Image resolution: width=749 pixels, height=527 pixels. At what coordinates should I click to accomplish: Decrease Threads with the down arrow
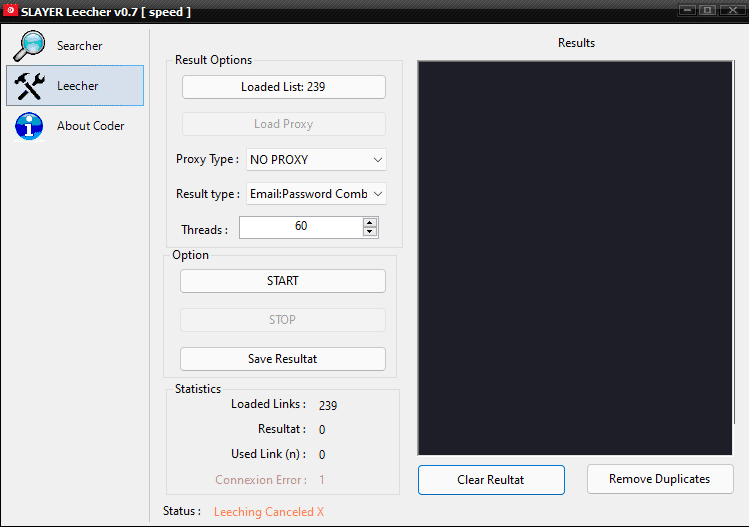[x=370, y=232]
